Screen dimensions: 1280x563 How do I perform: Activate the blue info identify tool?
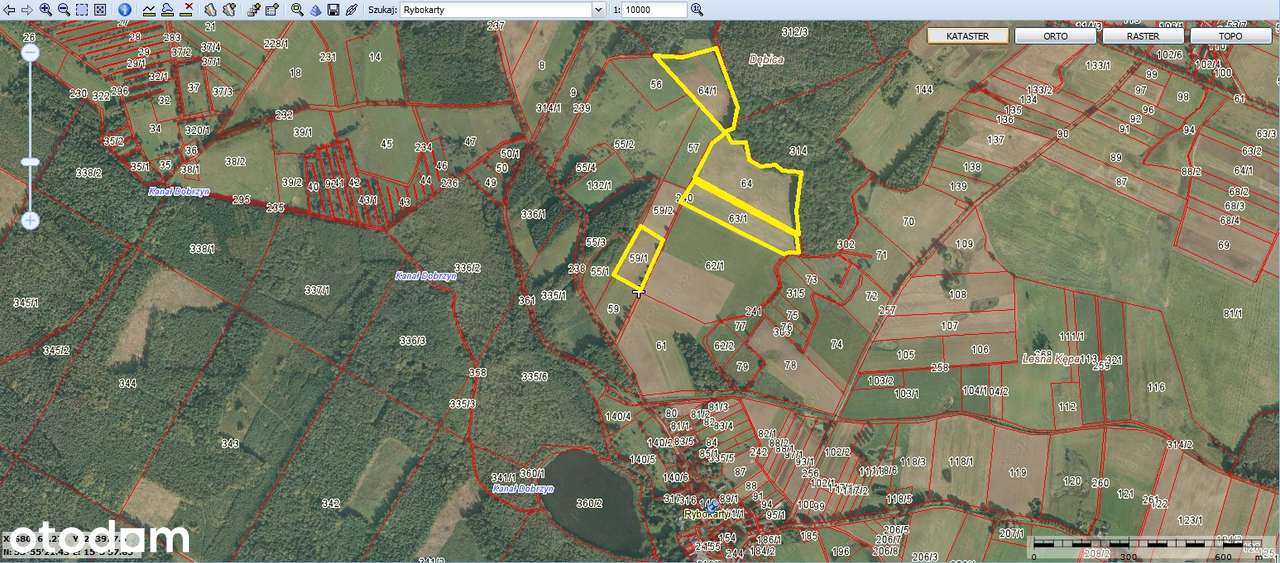click(x=125, y=10)
